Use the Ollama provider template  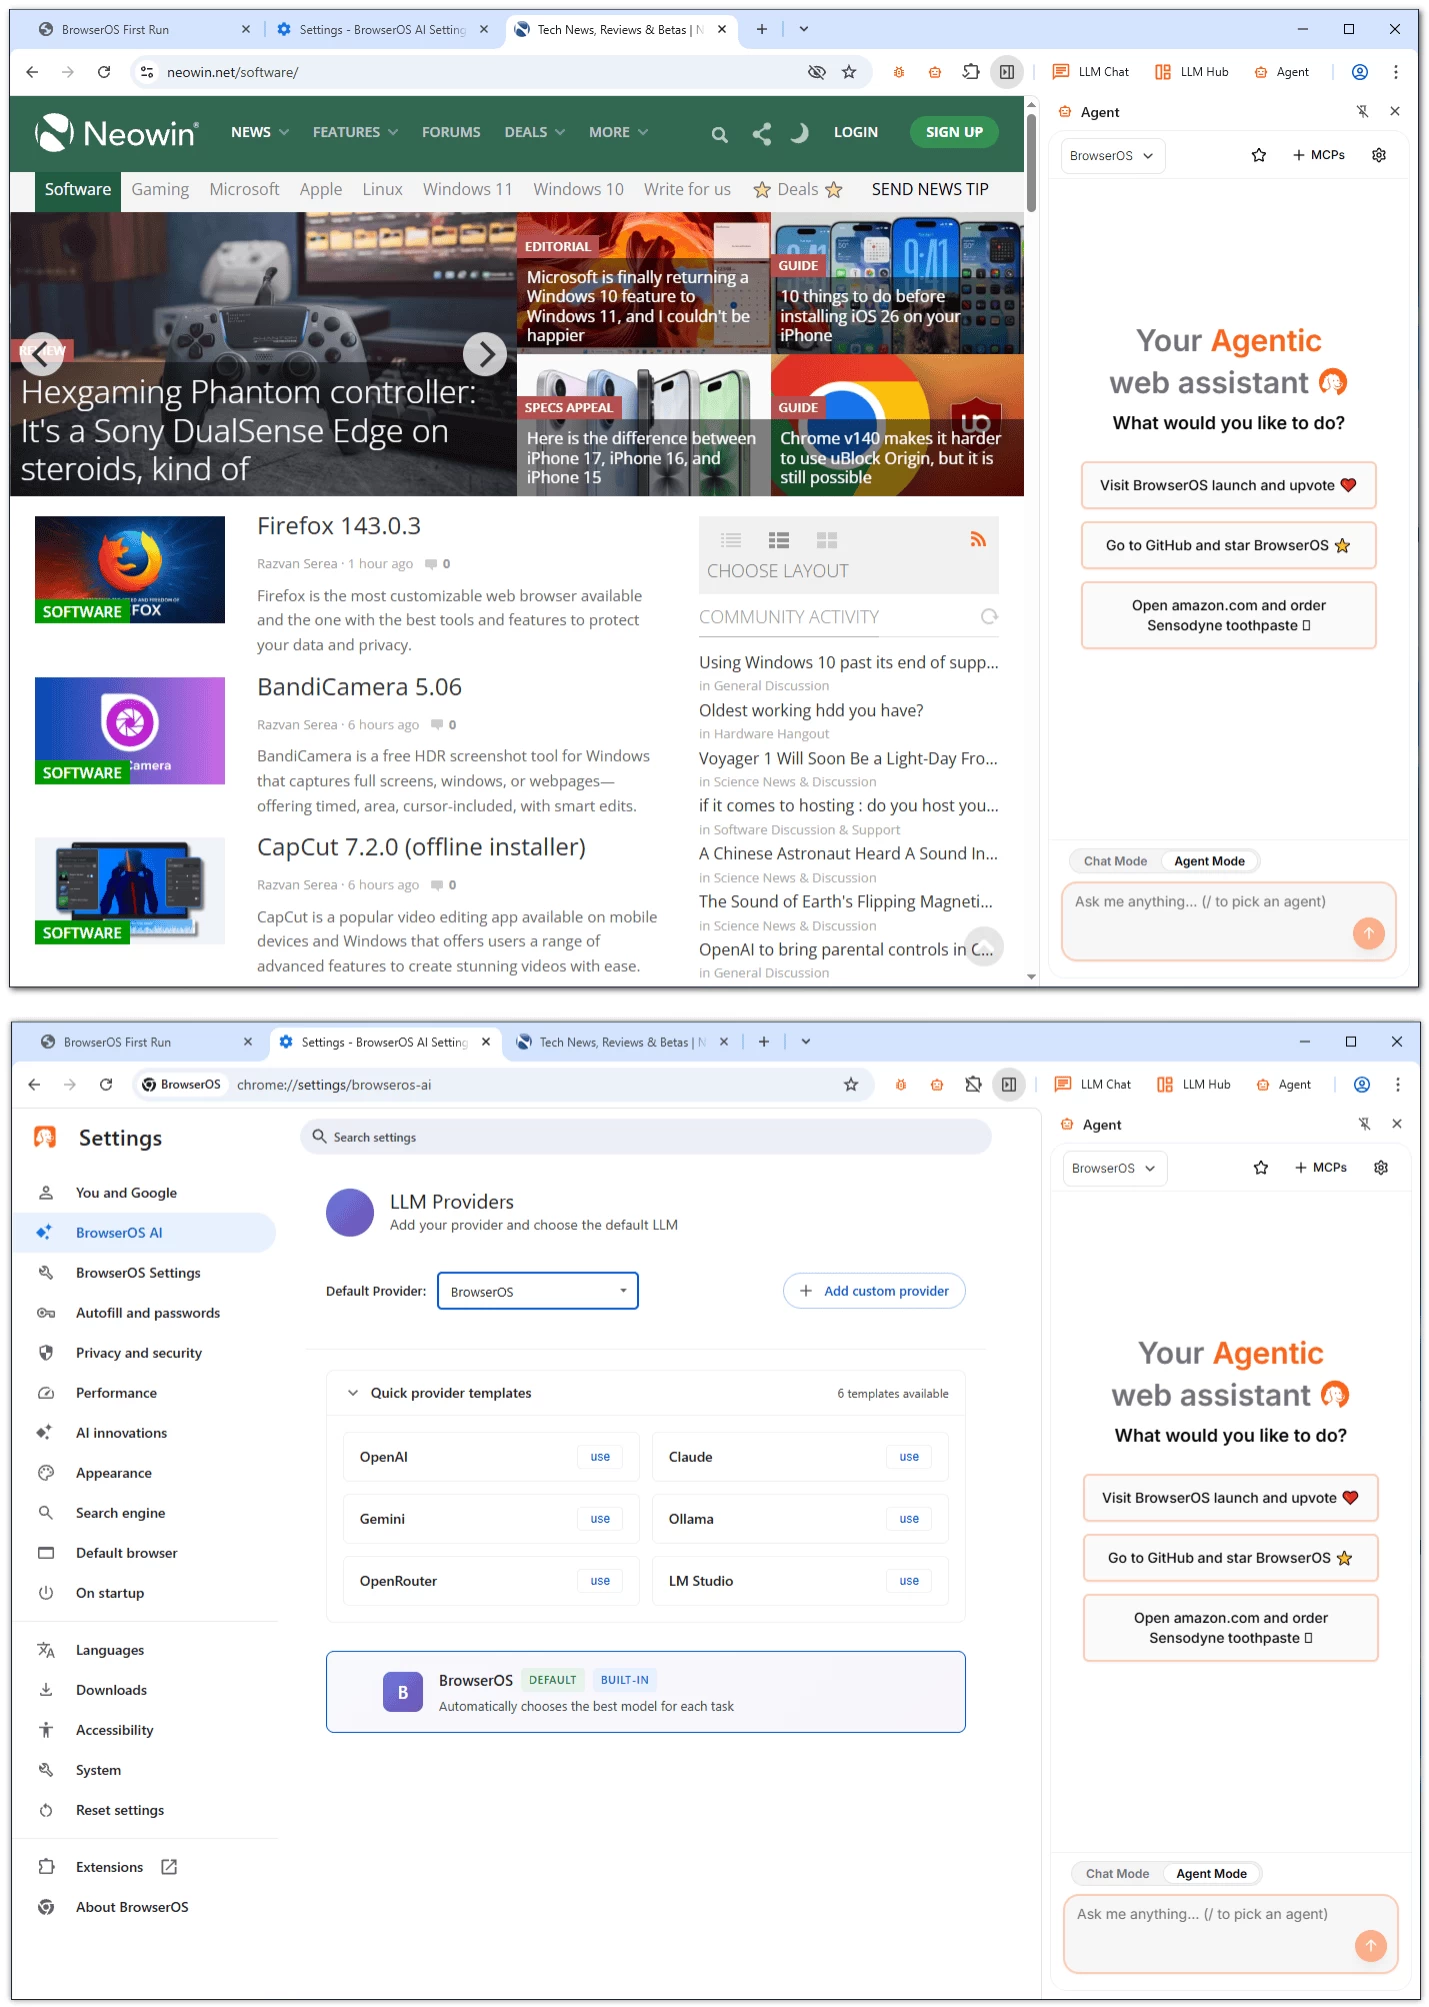click(909, 1519)
